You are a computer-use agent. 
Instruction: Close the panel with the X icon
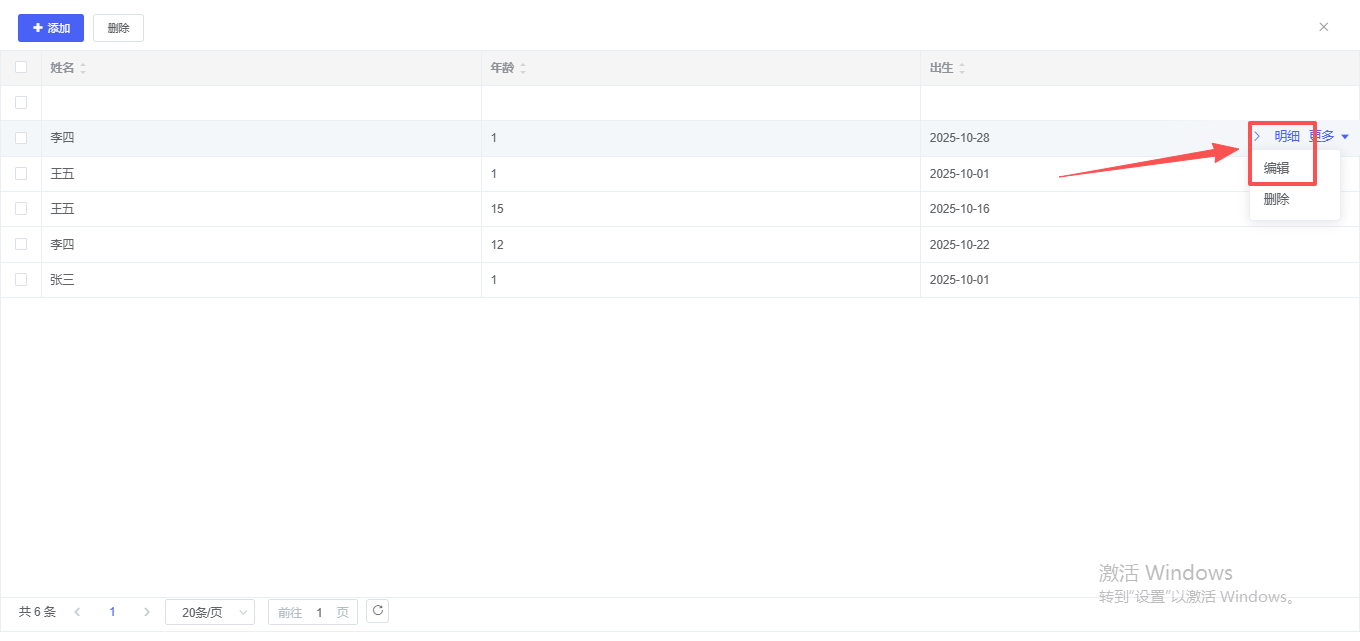point(1323,27)
